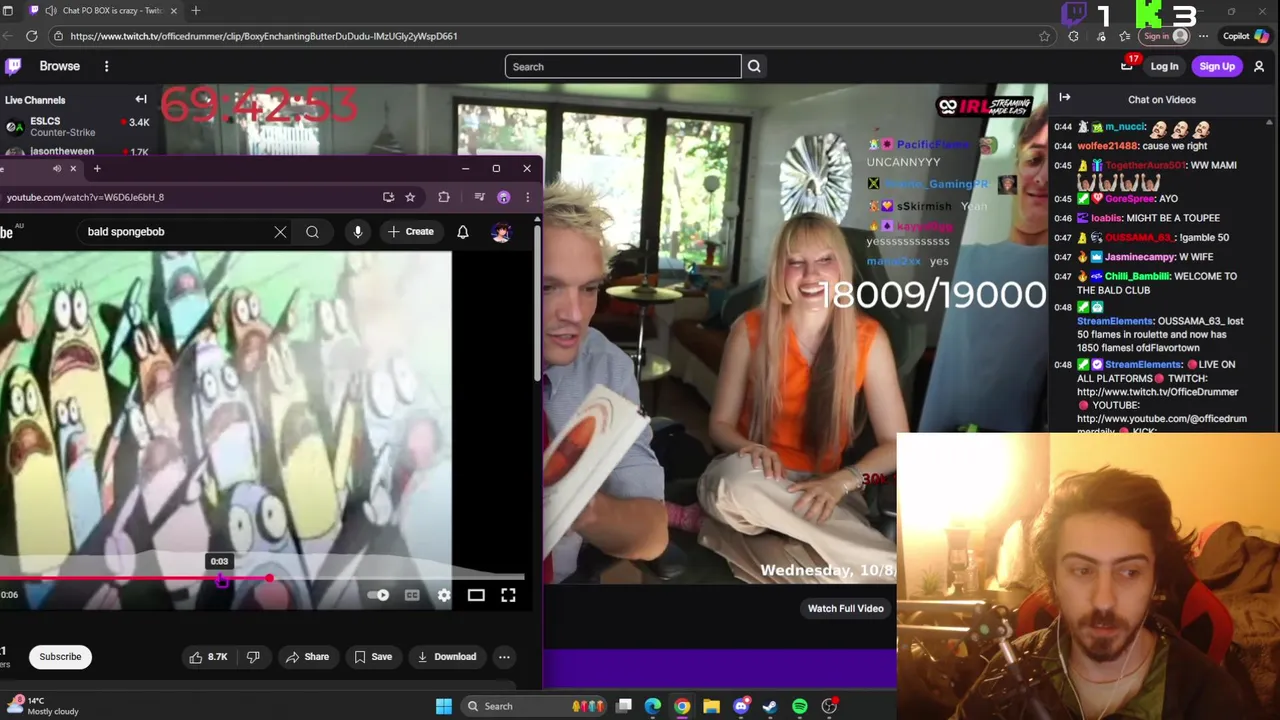Click the Edge tab actions icon
This screenshot has height=720, width=1280.
pyautogui.click(x=8, y=10)
